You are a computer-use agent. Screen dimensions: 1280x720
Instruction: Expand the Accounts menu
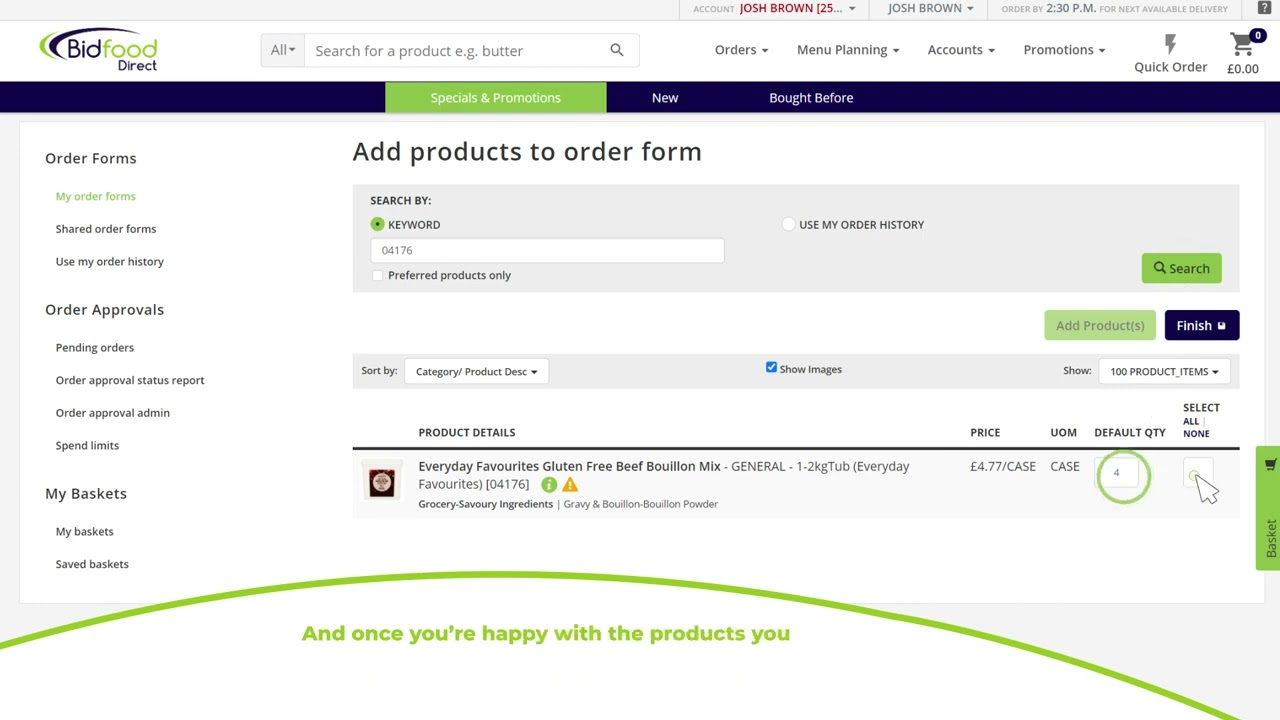pyautogui.click(x=961, y=49)
